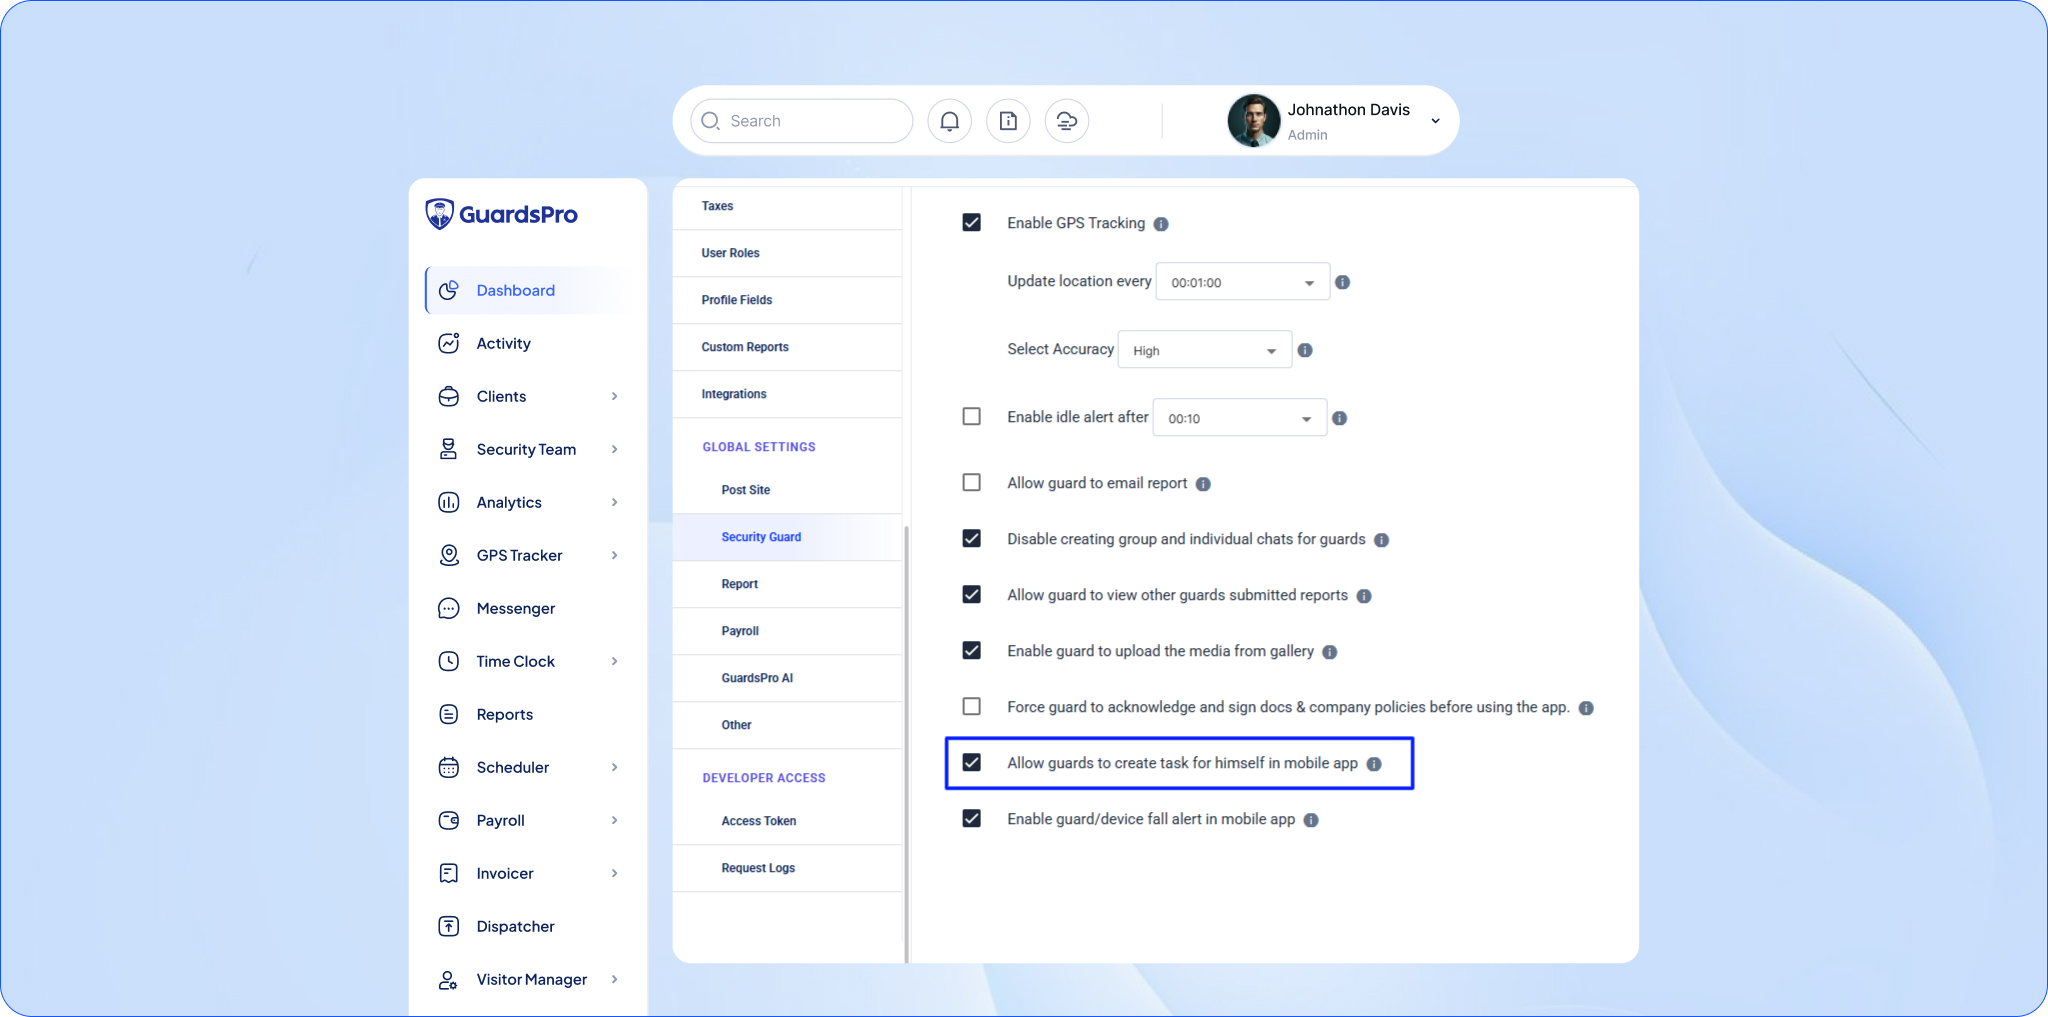Screen dimensions: 2048x1017
Task: Check Force guard to acknowledge and sign docs
Action: 972,706
